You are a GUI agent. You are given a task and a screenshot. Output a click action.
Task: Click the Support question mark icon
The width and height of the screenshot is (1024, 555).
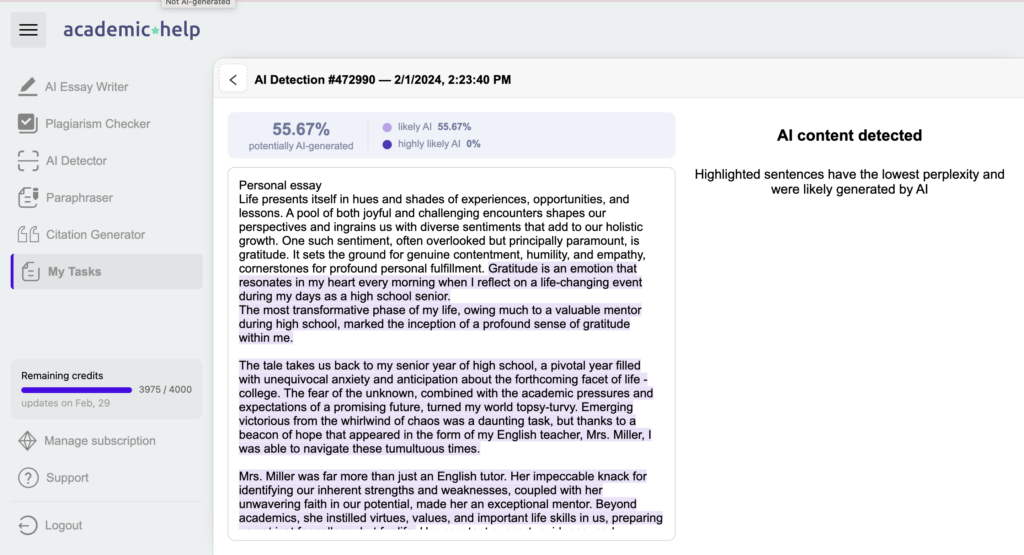[x=28, y=478]
